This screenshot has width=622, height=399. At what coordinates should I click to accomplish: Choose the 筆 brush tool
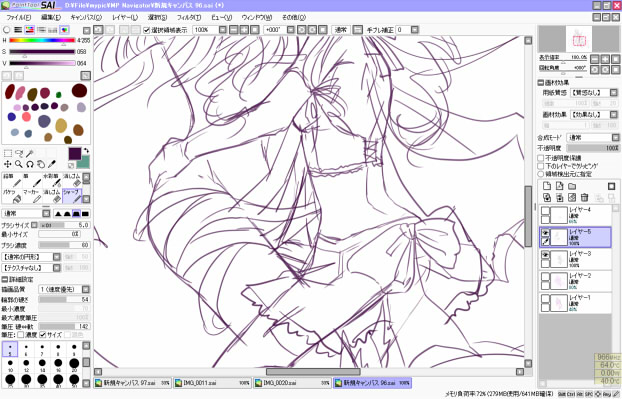[x=32, y=180]
